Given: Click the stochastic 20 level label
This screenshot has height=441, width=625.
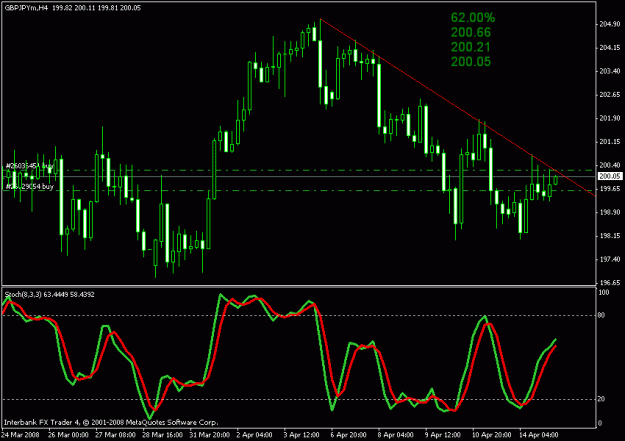Looking at the screenshot, I should (602, 399).
